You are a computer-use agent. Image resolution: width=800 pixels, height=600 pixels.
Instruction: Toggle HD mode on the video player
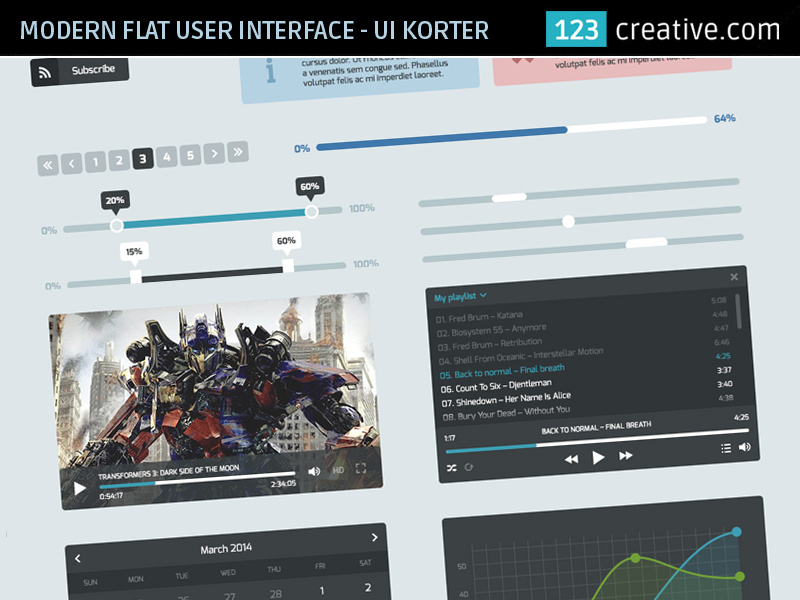pos(337,471)
